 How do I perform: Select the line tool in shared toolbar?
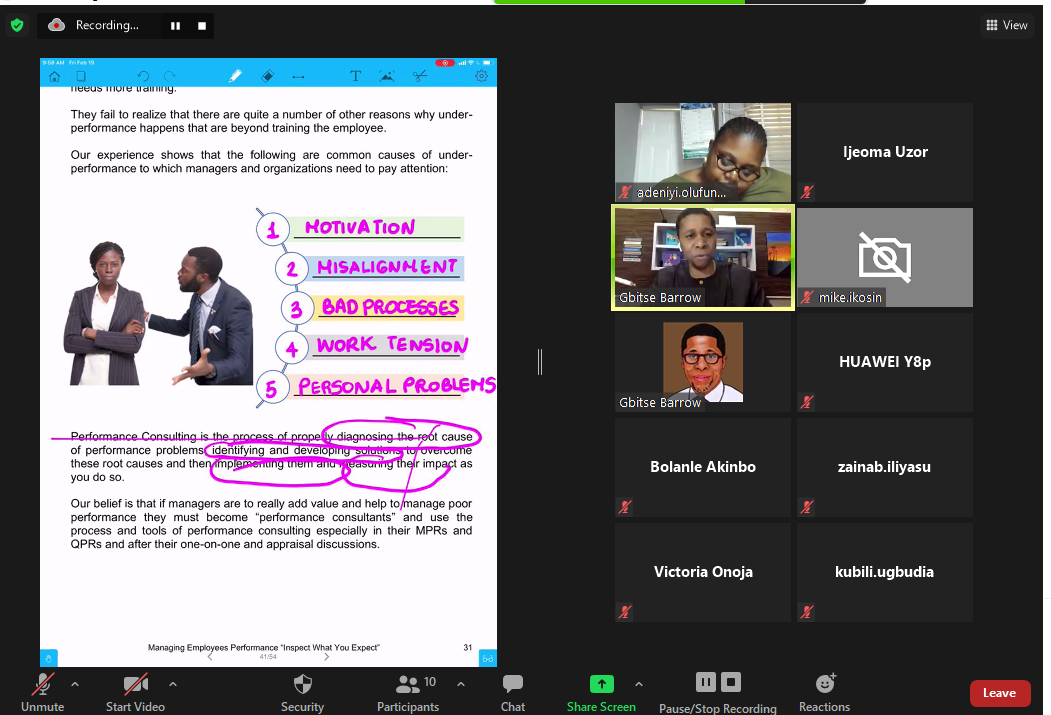pyautogui.click(x=298, y=77)
